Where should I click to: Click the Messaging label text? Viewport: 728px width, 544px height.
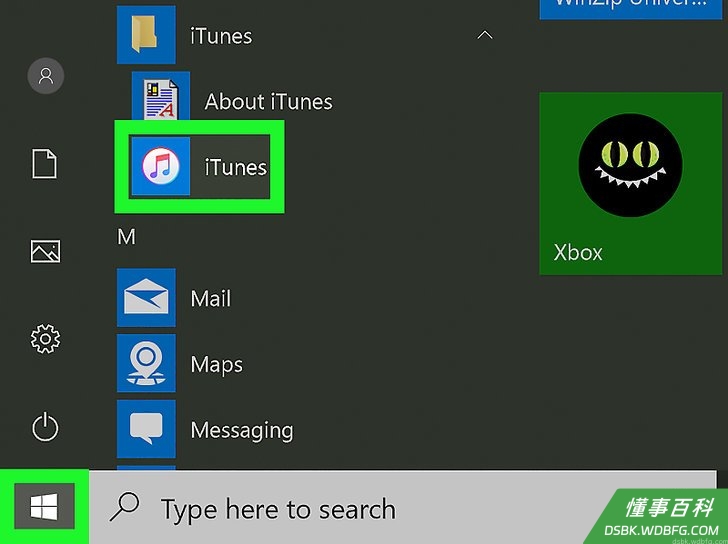(242, 431)
